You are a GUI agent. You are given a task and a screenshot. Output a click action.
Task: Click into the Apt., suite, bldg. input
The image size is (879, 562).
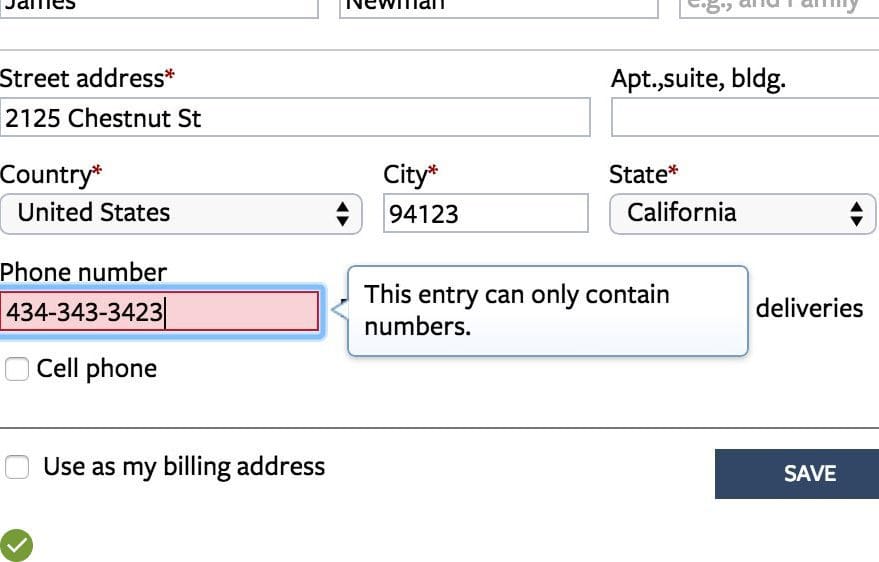click(x=744, y=118)
